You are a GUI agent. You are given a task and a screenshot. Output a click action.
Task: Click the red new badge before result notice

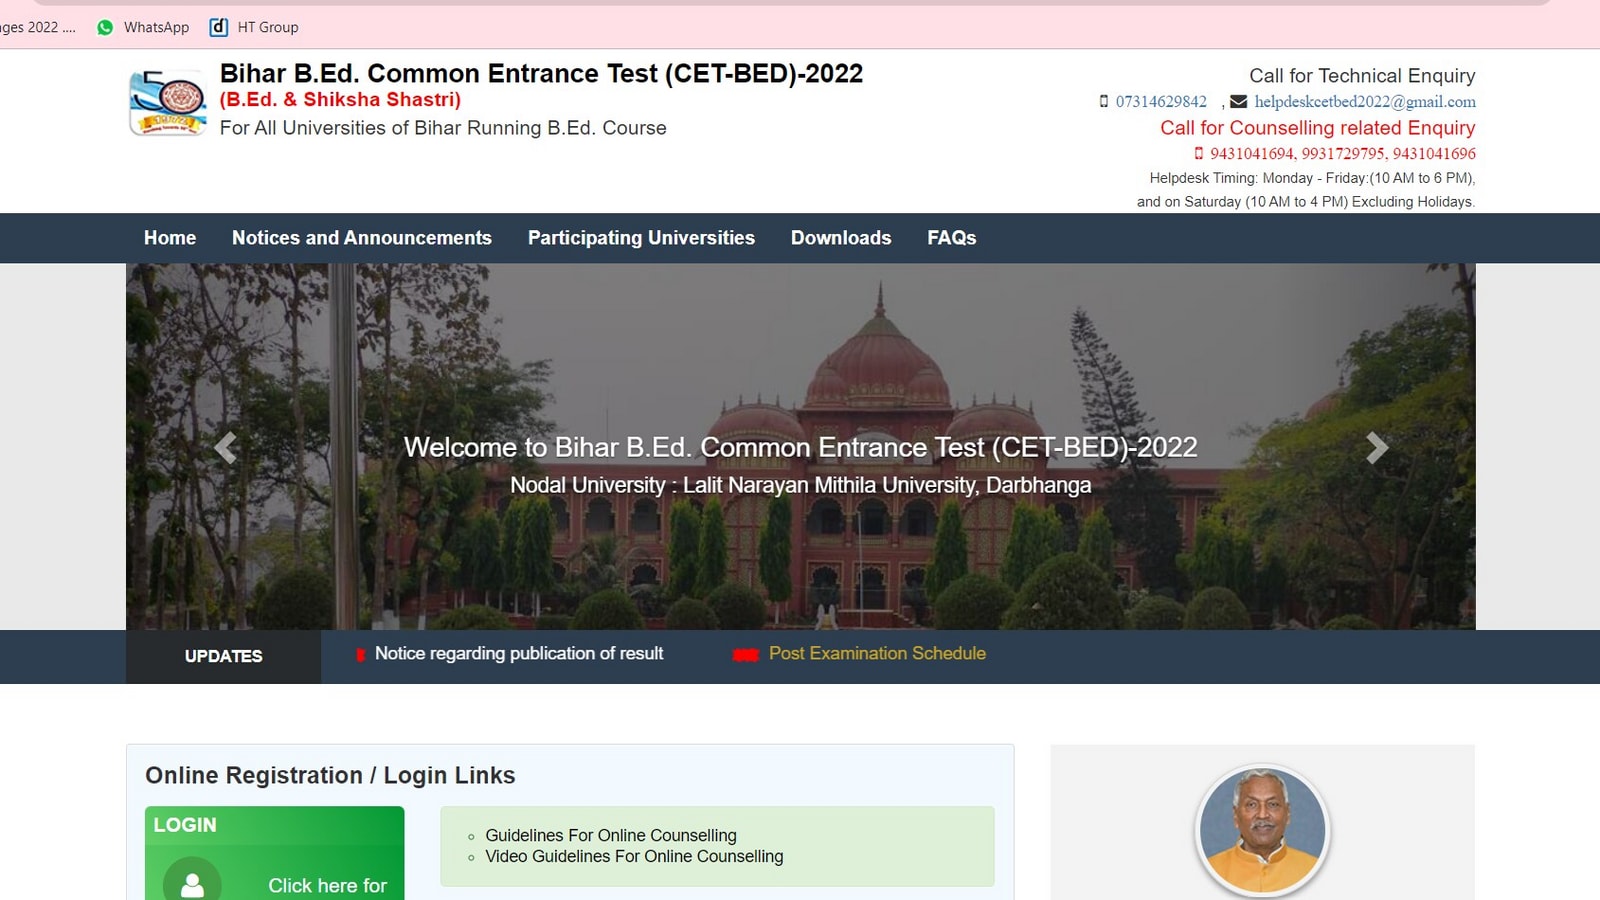point(360,654)
